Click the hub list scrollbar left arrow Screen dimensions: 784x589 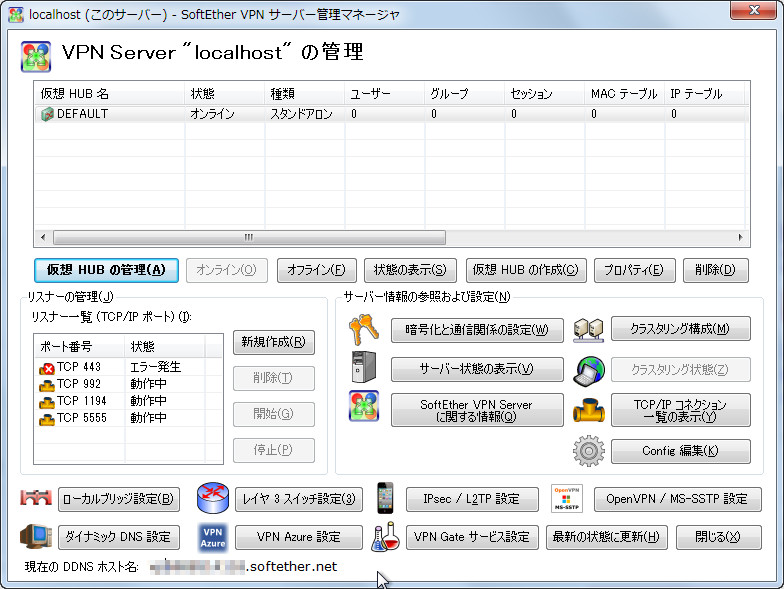43,238
